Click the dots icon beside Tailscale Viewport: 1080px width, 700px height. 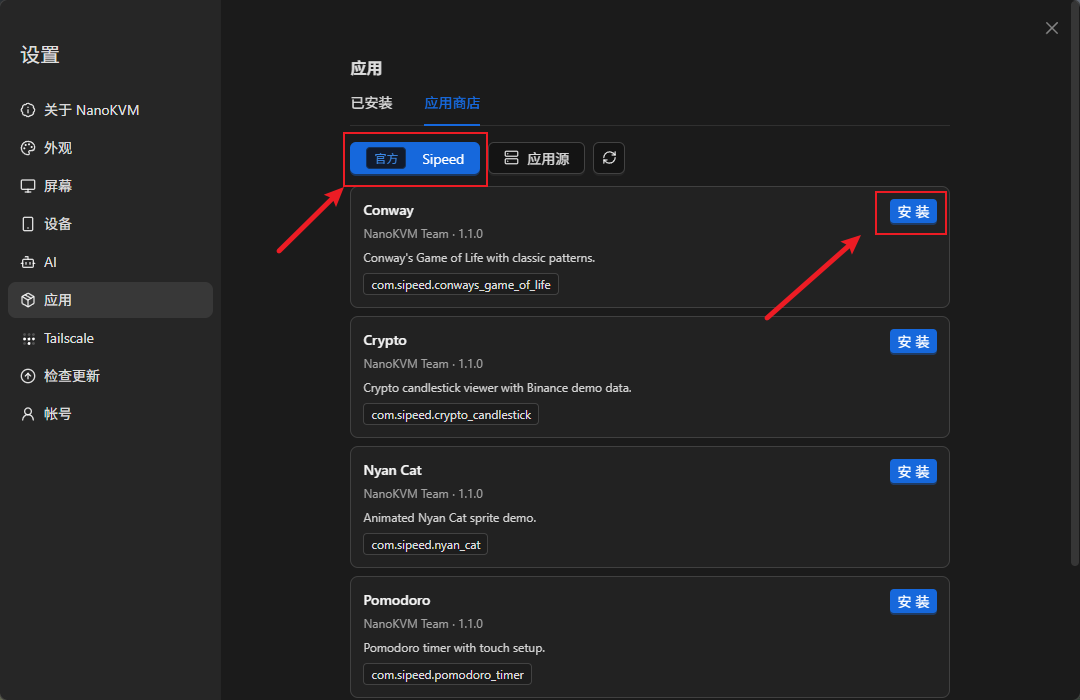coord(28,338)
